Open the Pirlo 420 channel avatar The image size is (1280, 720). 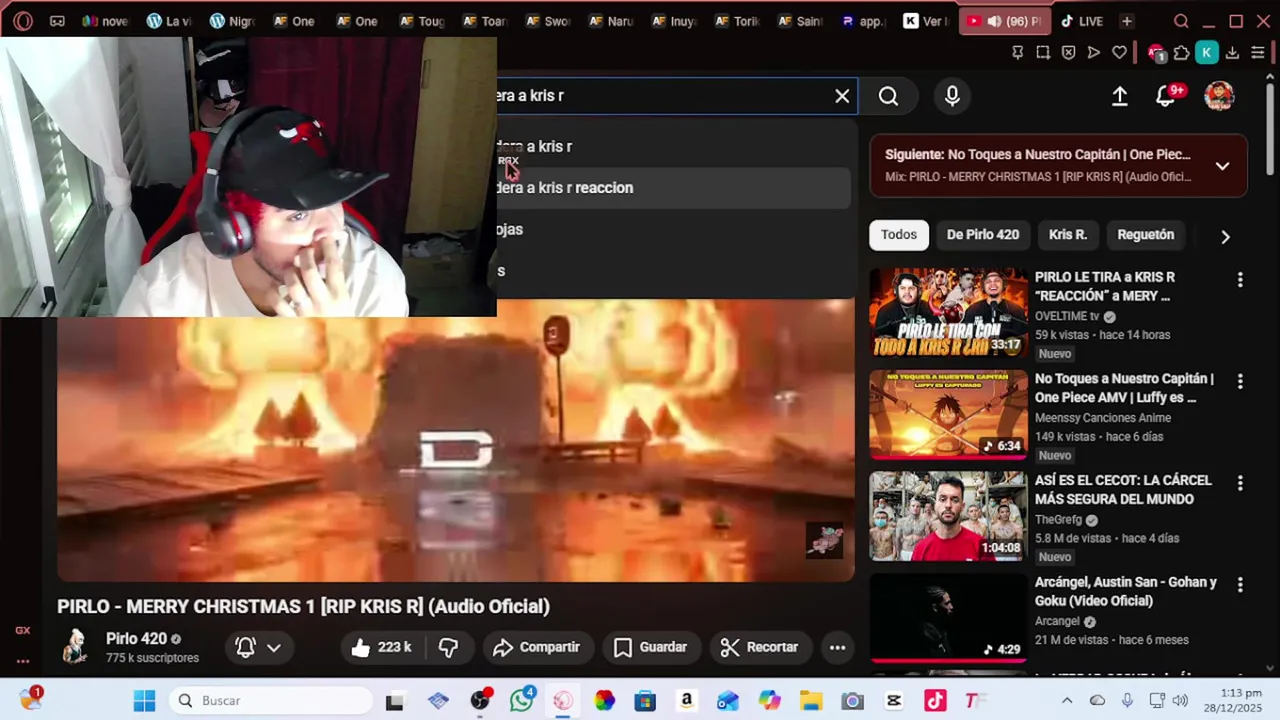[75, 646]
